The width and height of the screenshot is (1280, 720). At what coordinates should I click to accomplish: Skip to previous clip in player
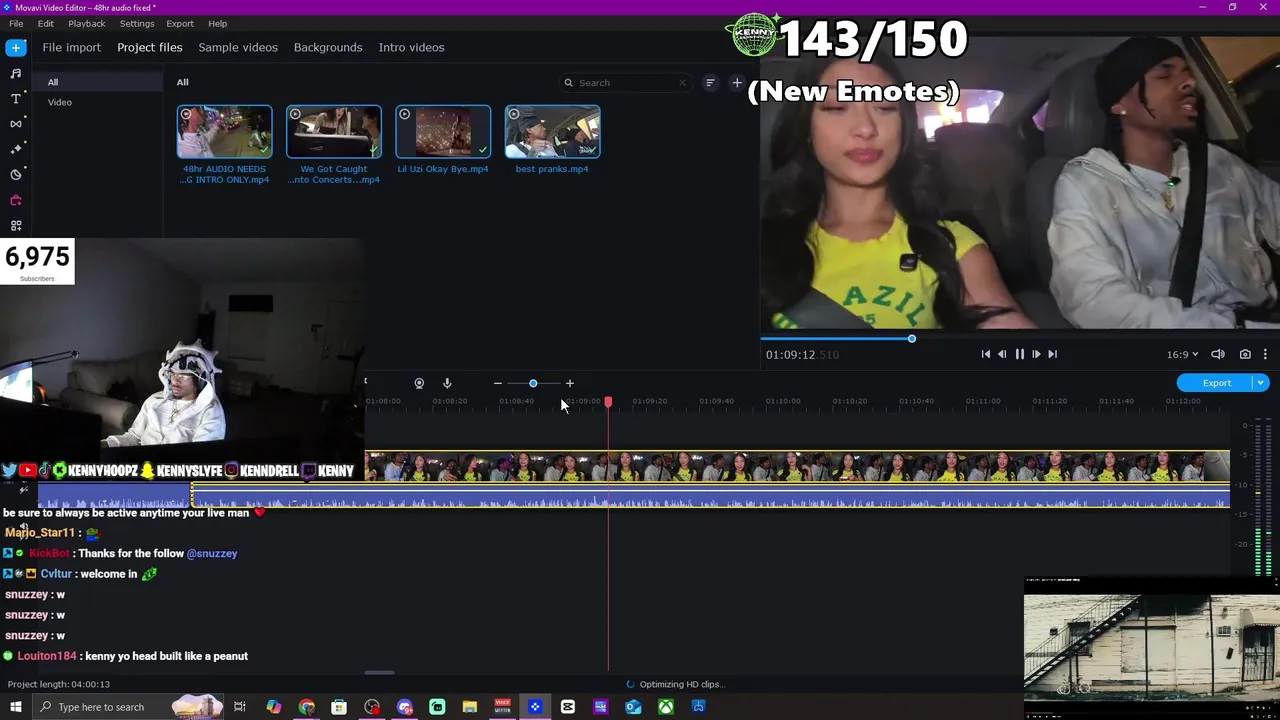[x=985, y=354]
